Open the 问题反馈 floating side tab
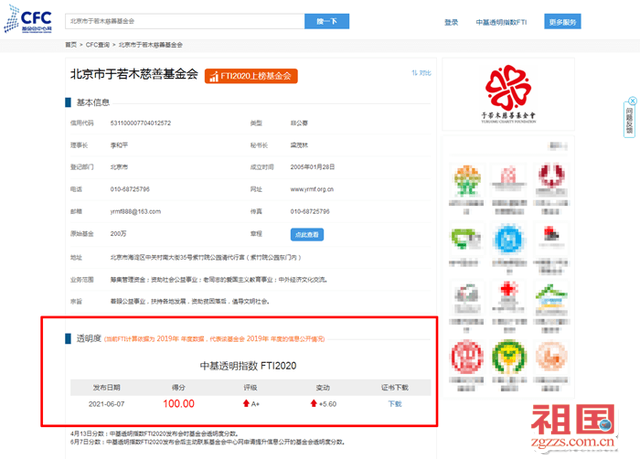Image resolution: width=640 pixels, height=459 pixels. [x=629, y=120]
